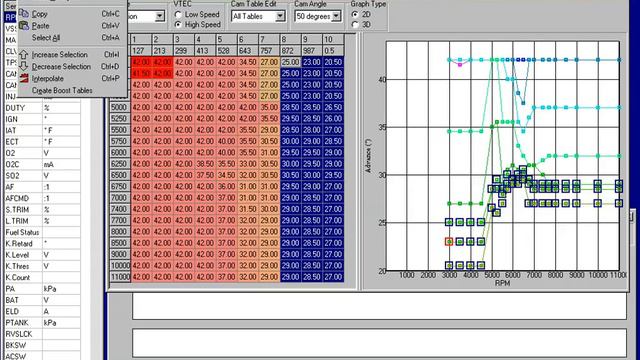The image size is (640, 360).
Task: Open the partially hidden dropdown ending in 'on'
Action: click(x=160, y=16)
